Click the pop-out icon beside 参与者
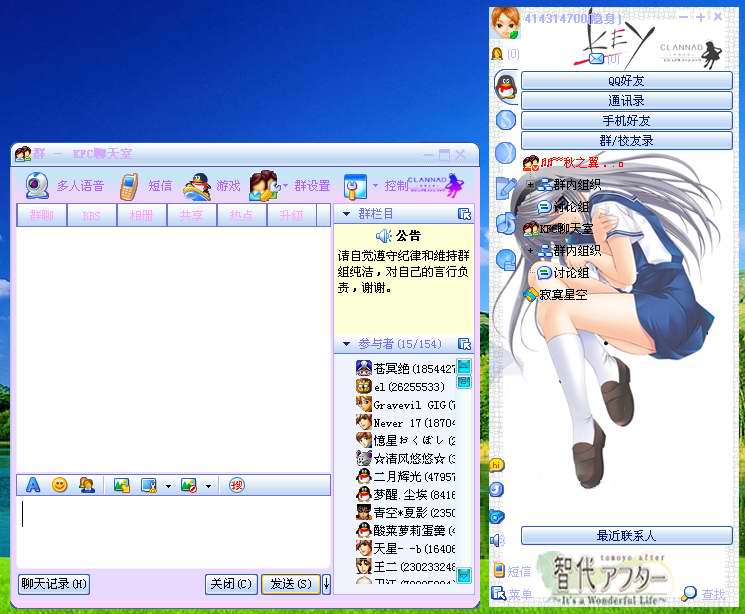This screenshot has height=614, width=745. (464, 344)
